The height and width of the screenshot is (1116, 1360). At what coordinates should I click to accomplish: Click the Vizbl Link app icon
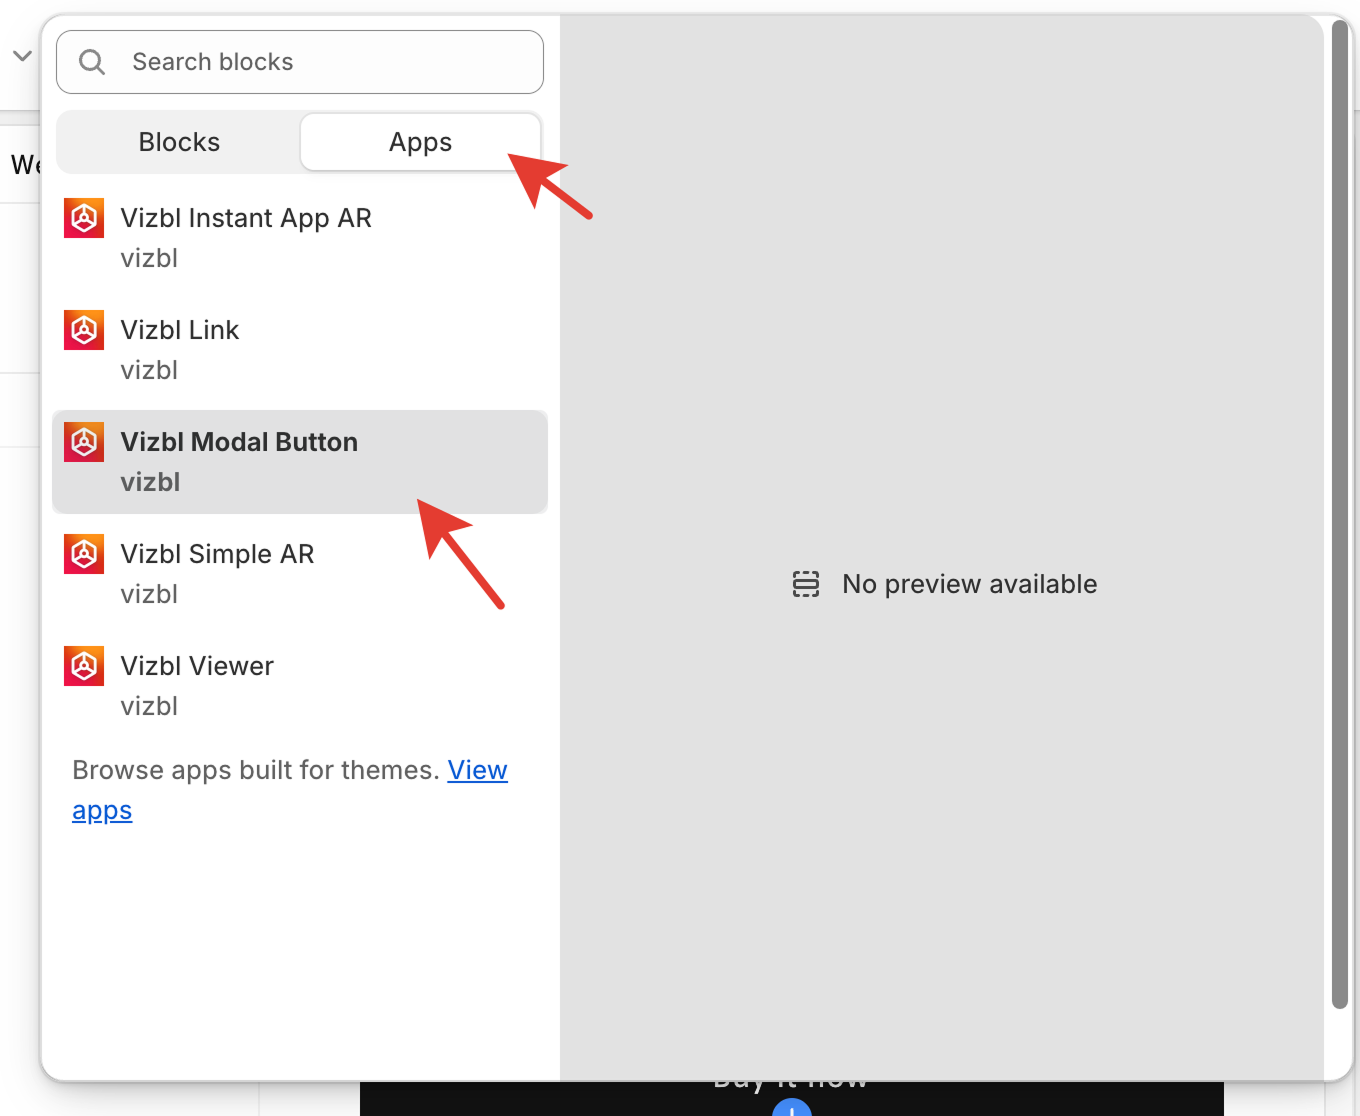(x=84, y=330)
